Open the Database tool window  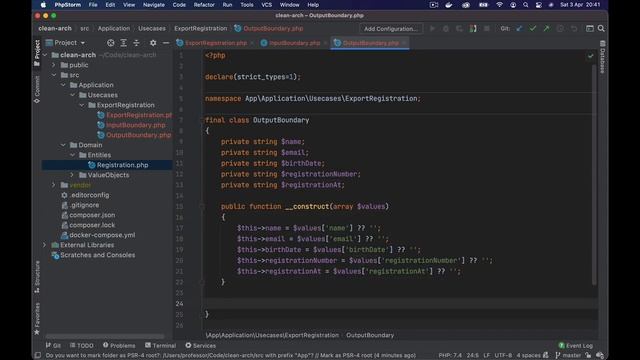(602, 57)
